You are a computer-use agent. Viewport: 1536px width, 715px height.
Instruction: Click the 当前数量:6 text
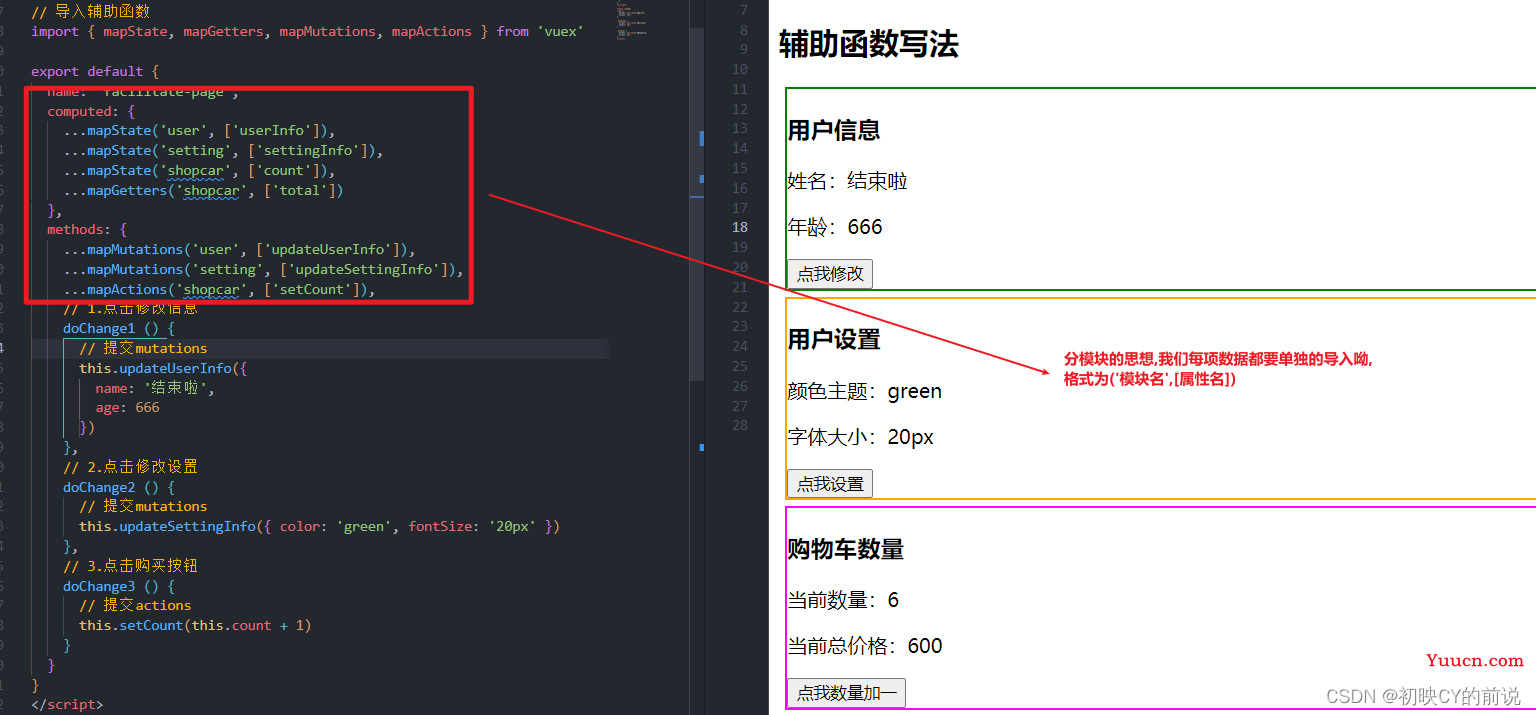tap(843, 600)
